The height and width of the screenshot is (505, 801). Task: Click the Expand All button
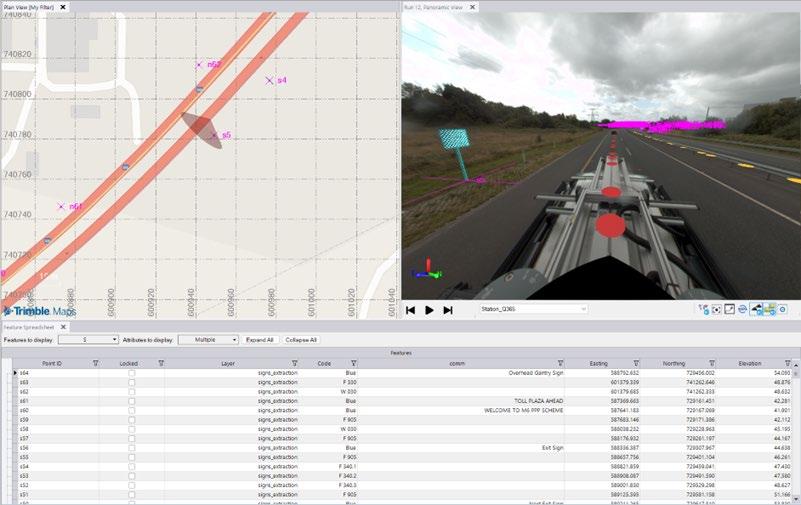point(260,340)
